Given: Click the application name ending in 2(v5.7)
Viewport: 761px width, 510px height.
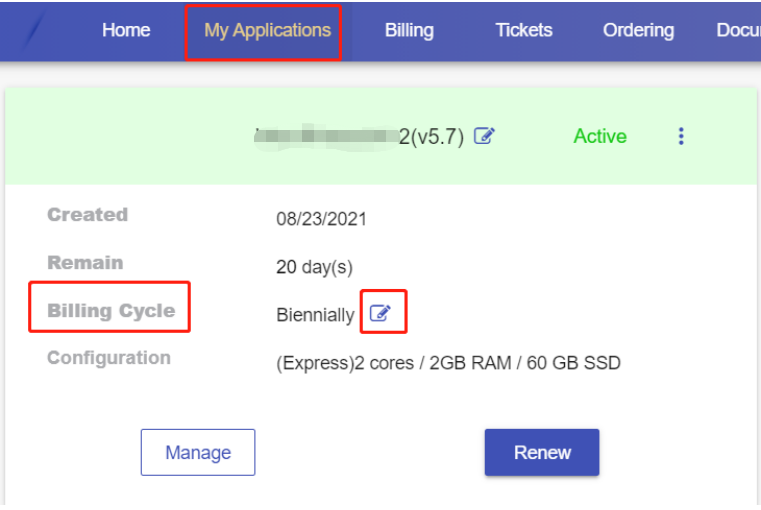Looking at the screenshot, I should (360, 137).
